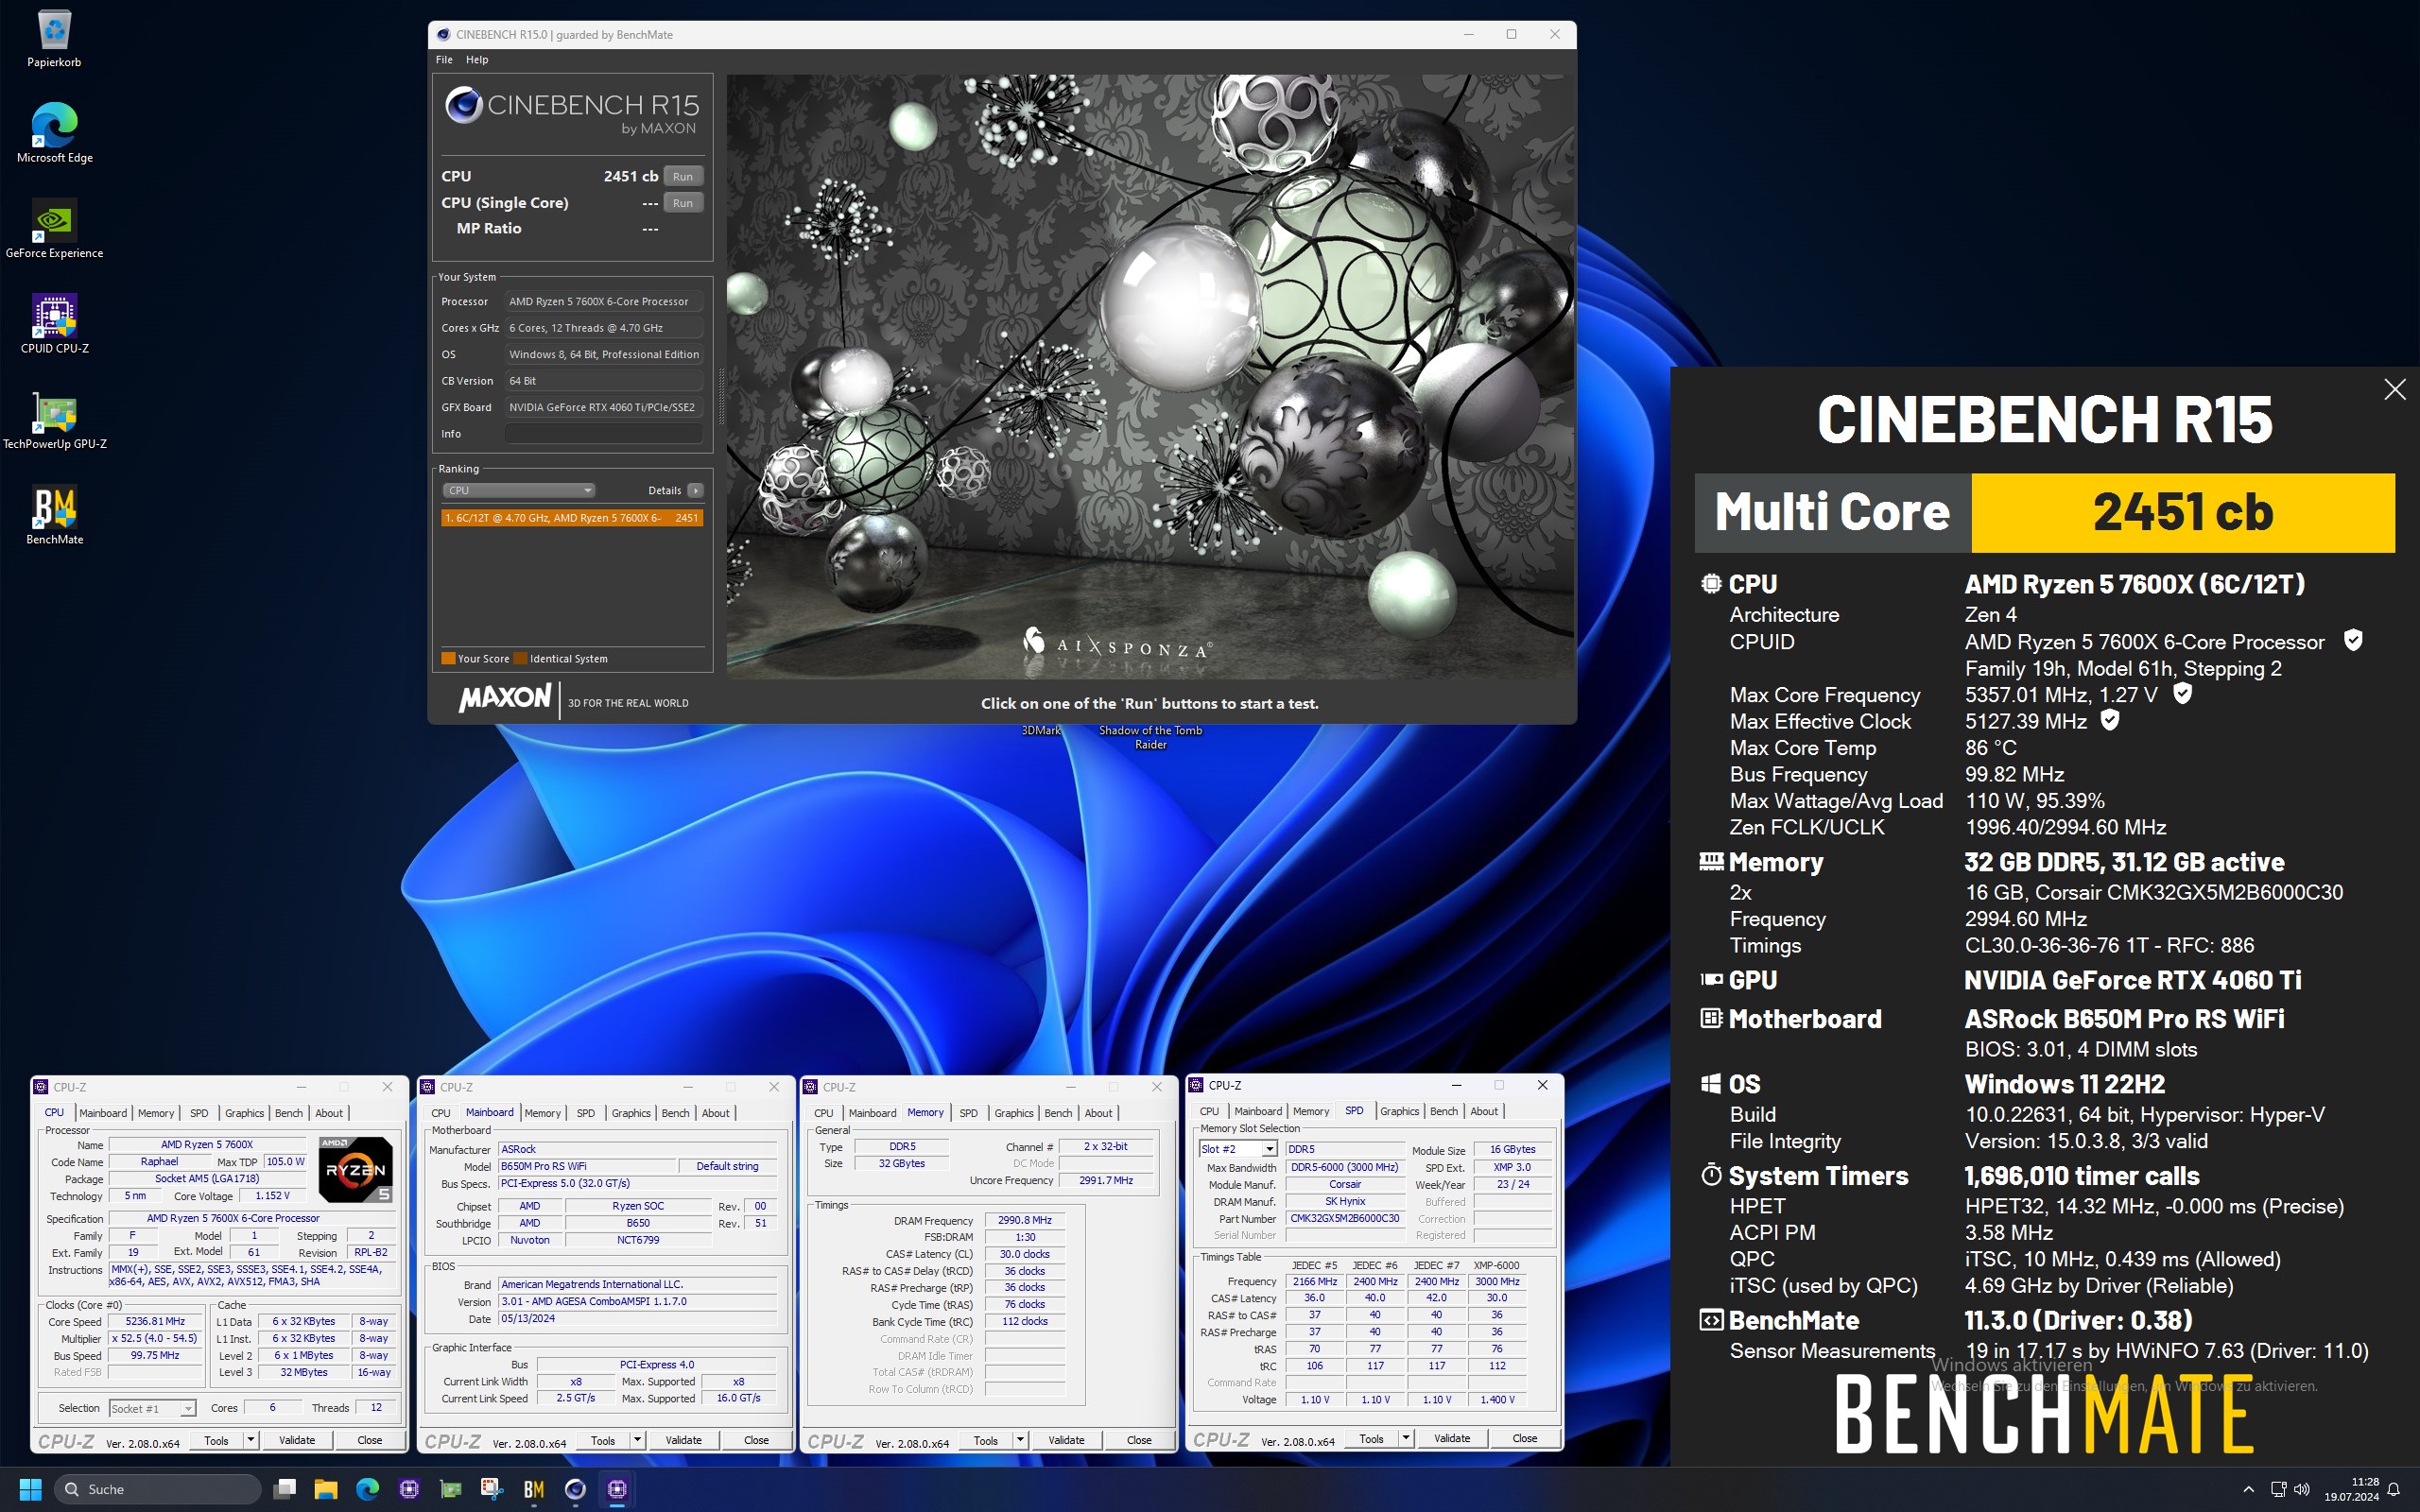Click the shield beside Max Core Frequency
The image size is (2420, 1512).
pos(2183,693)
